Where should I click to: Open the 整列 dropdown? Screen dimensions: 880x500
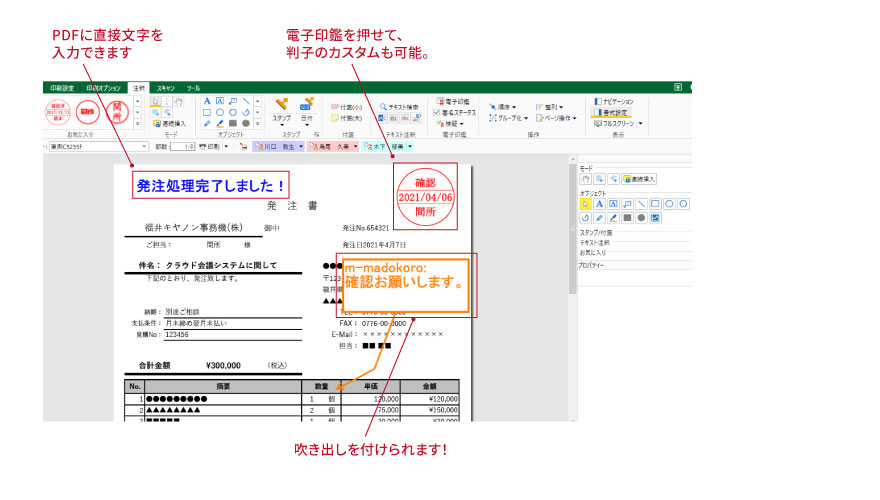[549, 107]
